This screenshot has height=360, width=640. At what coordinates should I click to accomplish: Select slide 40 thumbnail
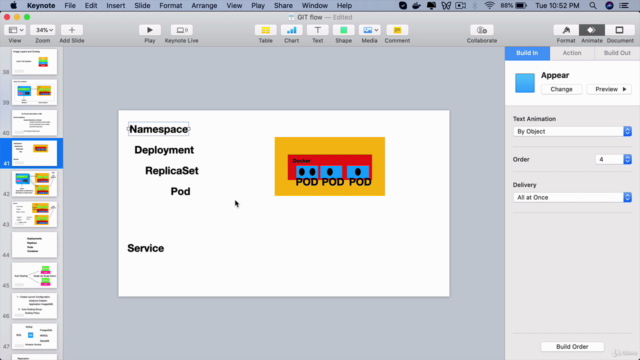(34, 123)
